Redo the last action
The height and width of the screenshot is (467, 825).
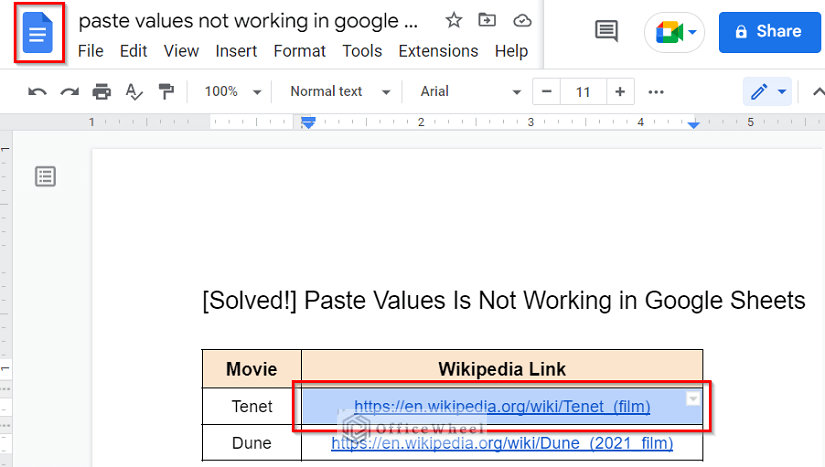pyautogui.click(x=69, y=92)
